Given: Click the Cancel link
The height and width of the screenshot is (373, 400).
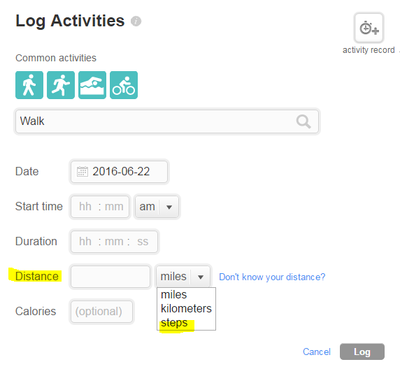Looking at the screenshot, I should pyautogui.click(x=317, y=352).
